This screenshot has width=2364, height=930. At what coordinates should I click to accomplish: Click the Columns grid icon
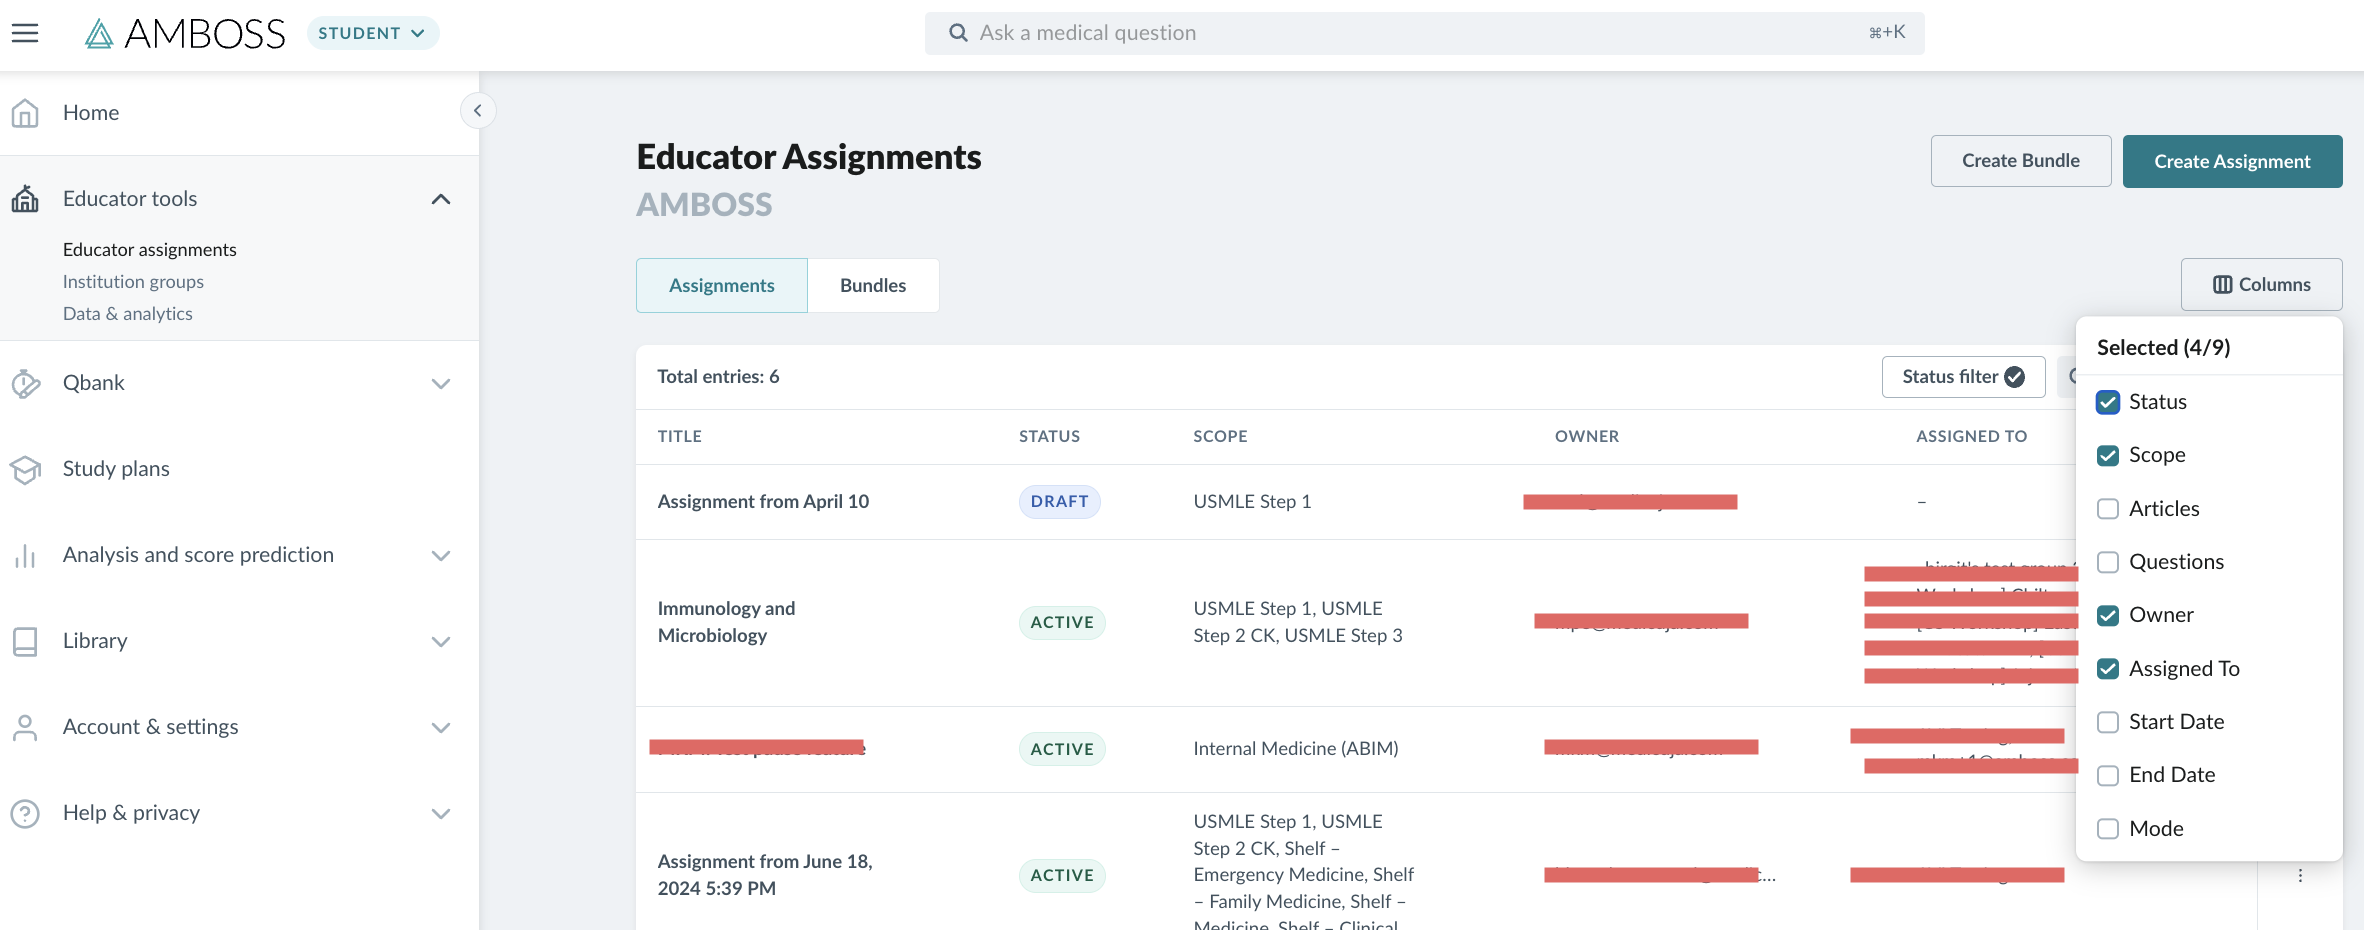[2222, 285]
